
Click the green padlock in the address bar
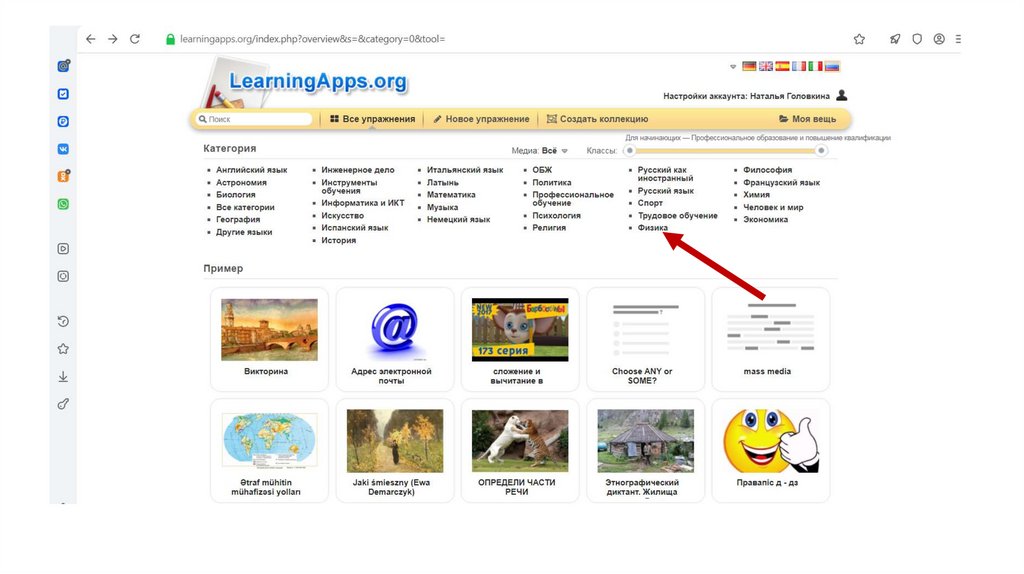[x=170, y=39]
